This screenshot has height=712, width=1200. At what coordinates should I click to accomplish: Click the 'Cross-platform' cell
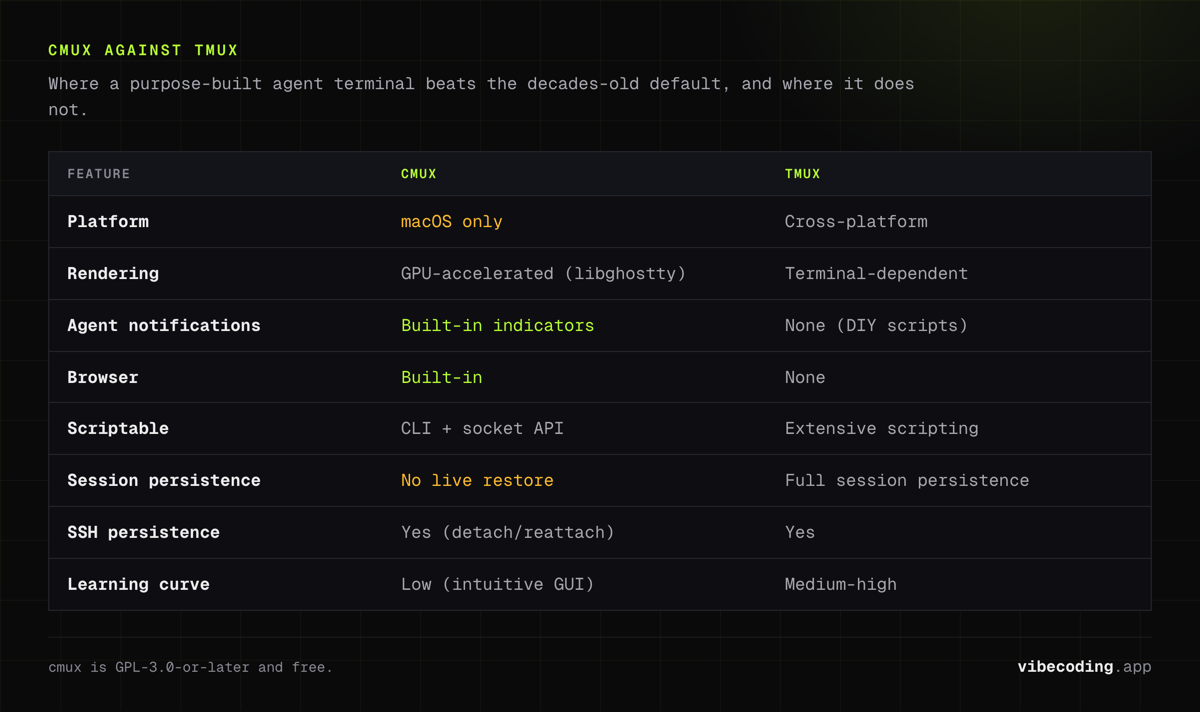(x=856, y=222)
